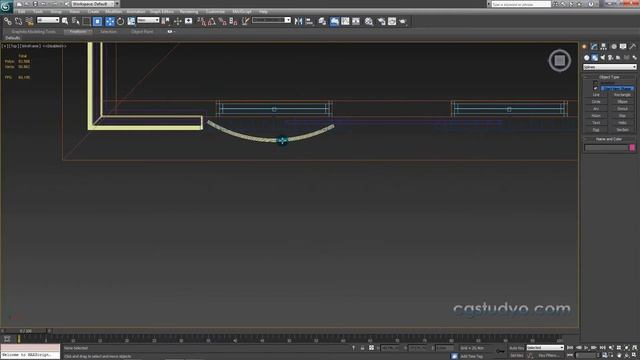Open Select by Name dialog

(76, 21)
